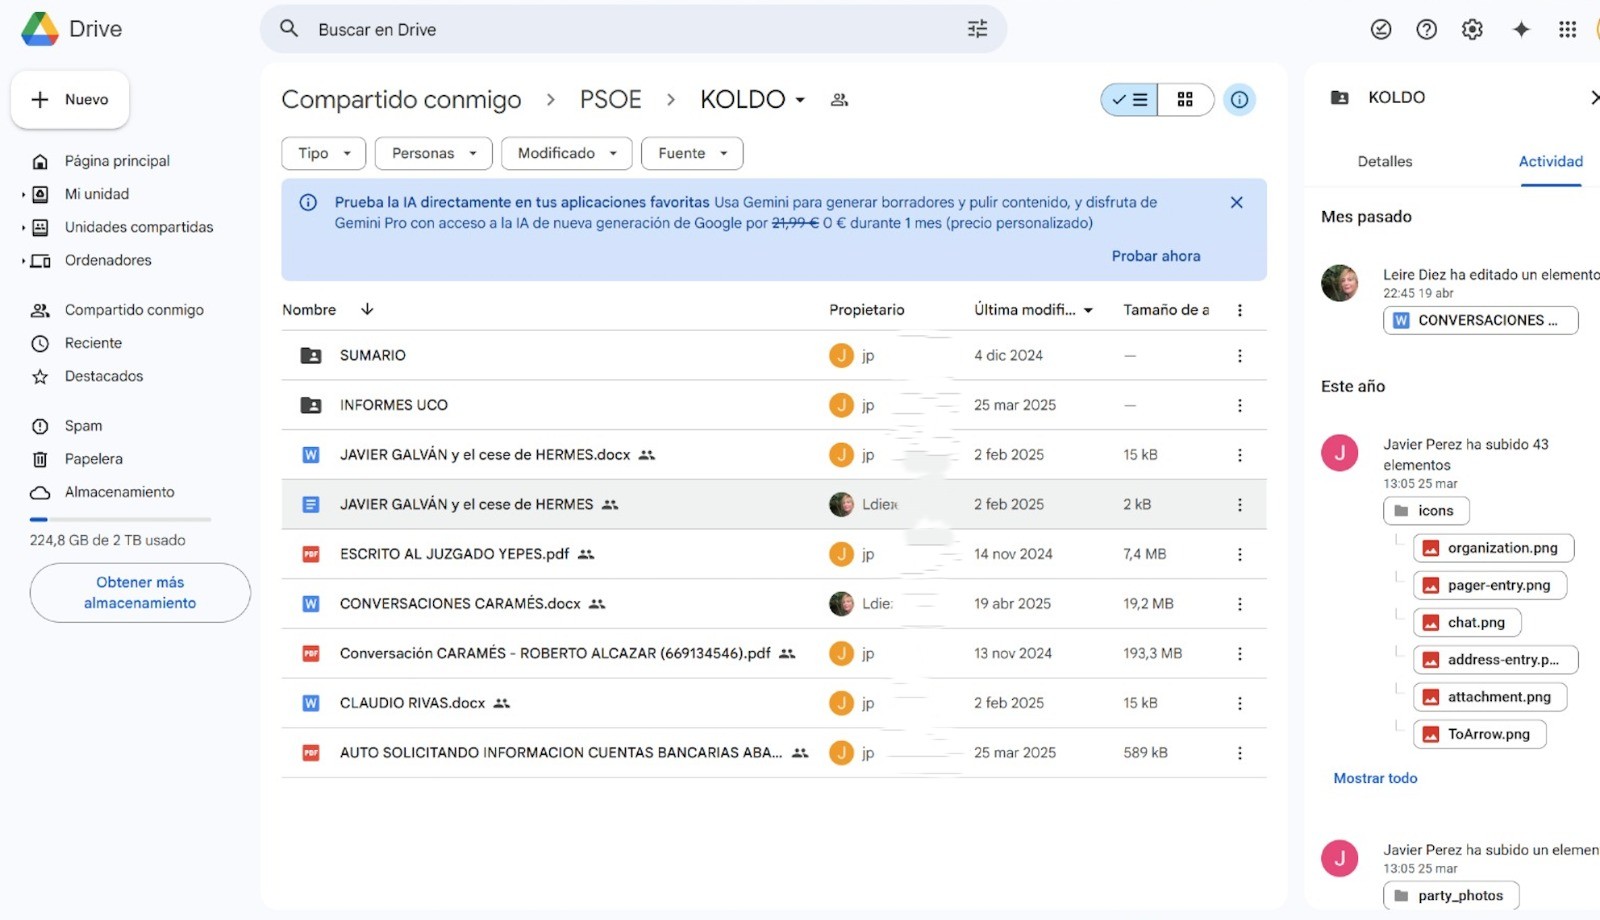Open the Modificado filter dropdown
Screen dimensions: 1600x920
566,153
